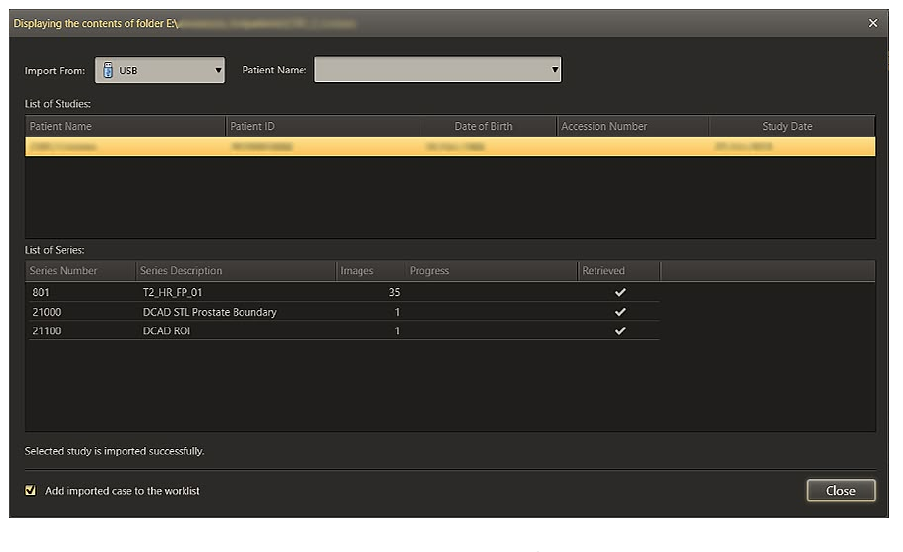This screenshot has width=903, height=552.
Task: Select the T2_HR_FP_01 series description
Action: tap(172, 292)
